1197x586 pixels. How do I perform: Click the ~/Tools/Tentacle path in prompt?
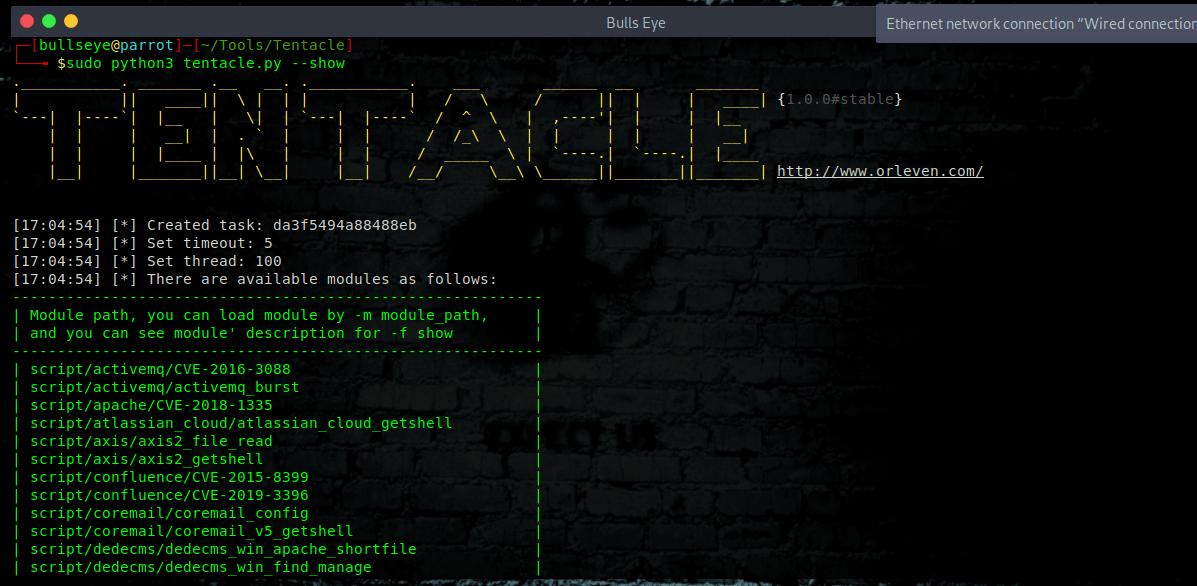pyautogui.click(x=273, y=45)
